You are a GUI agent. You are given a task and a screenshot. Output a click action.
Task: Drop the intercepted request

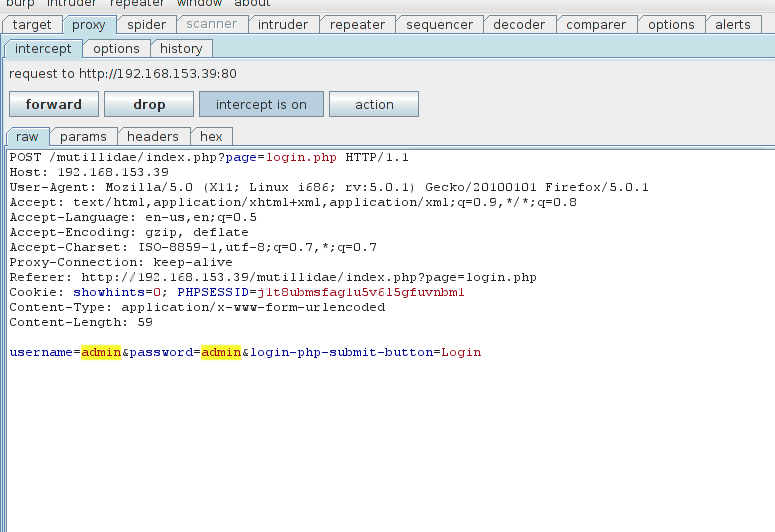pyautogui.click(x=149, y=104)
